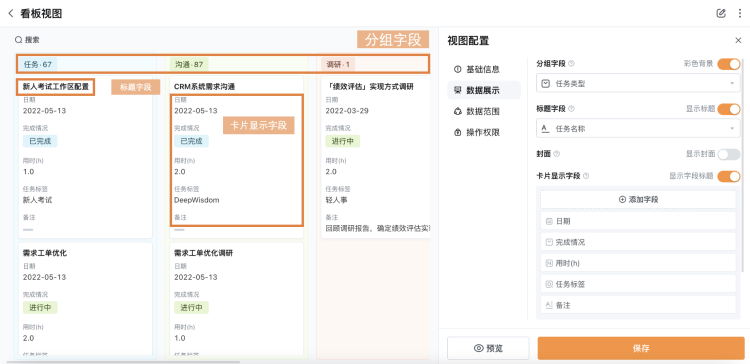Click the icon in the 任务标签 field row

[549, 284]
